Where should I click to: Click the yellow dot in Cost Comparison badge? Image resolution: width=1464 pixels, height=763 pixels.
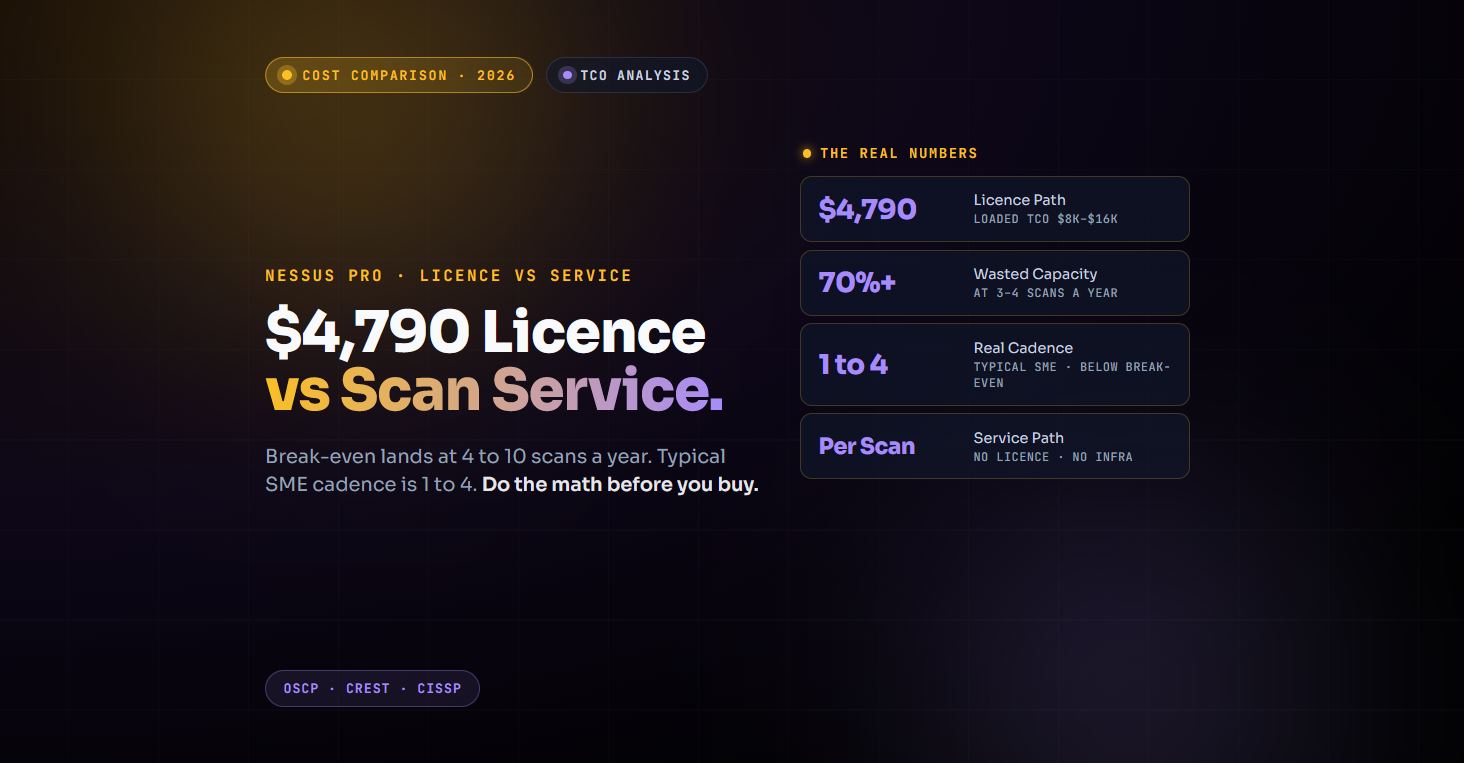[287, 75]
